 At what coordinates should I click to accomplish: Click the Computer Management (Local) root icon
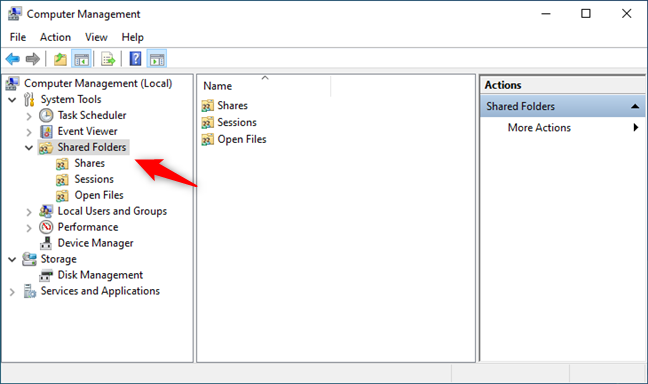click(12, 83)
